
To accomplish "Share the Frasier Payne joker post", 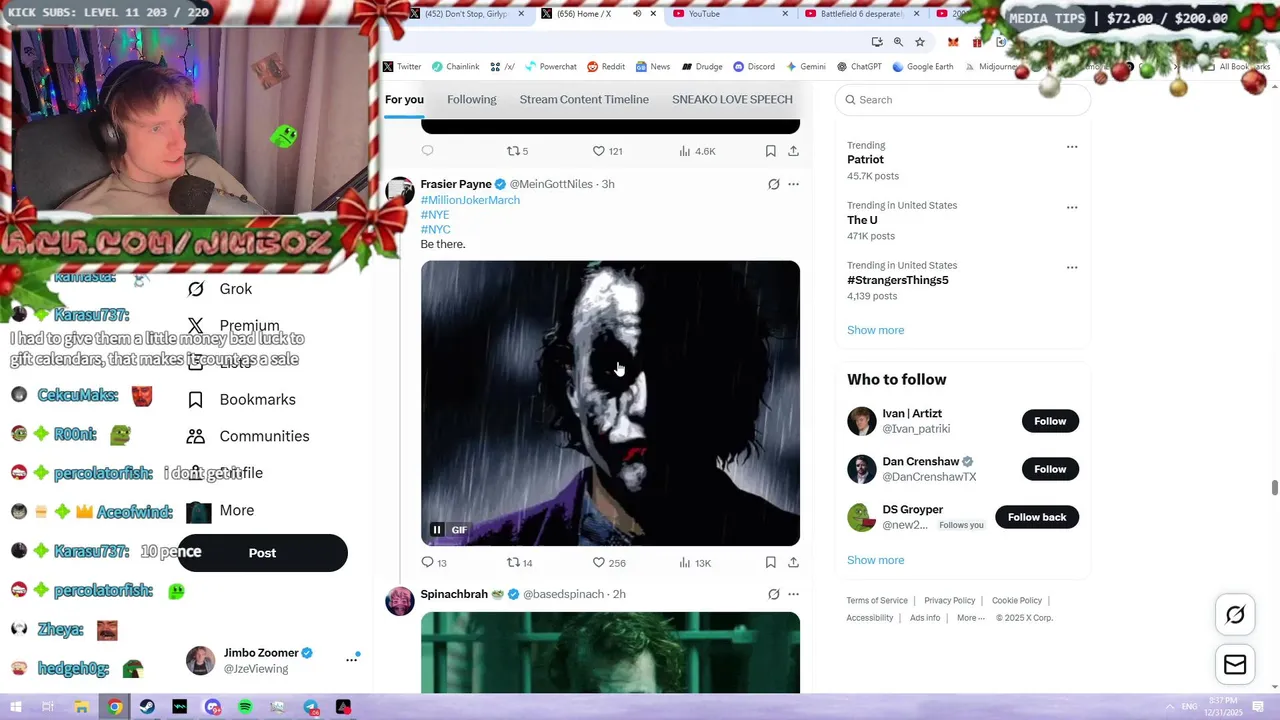I will pos(793,562).
